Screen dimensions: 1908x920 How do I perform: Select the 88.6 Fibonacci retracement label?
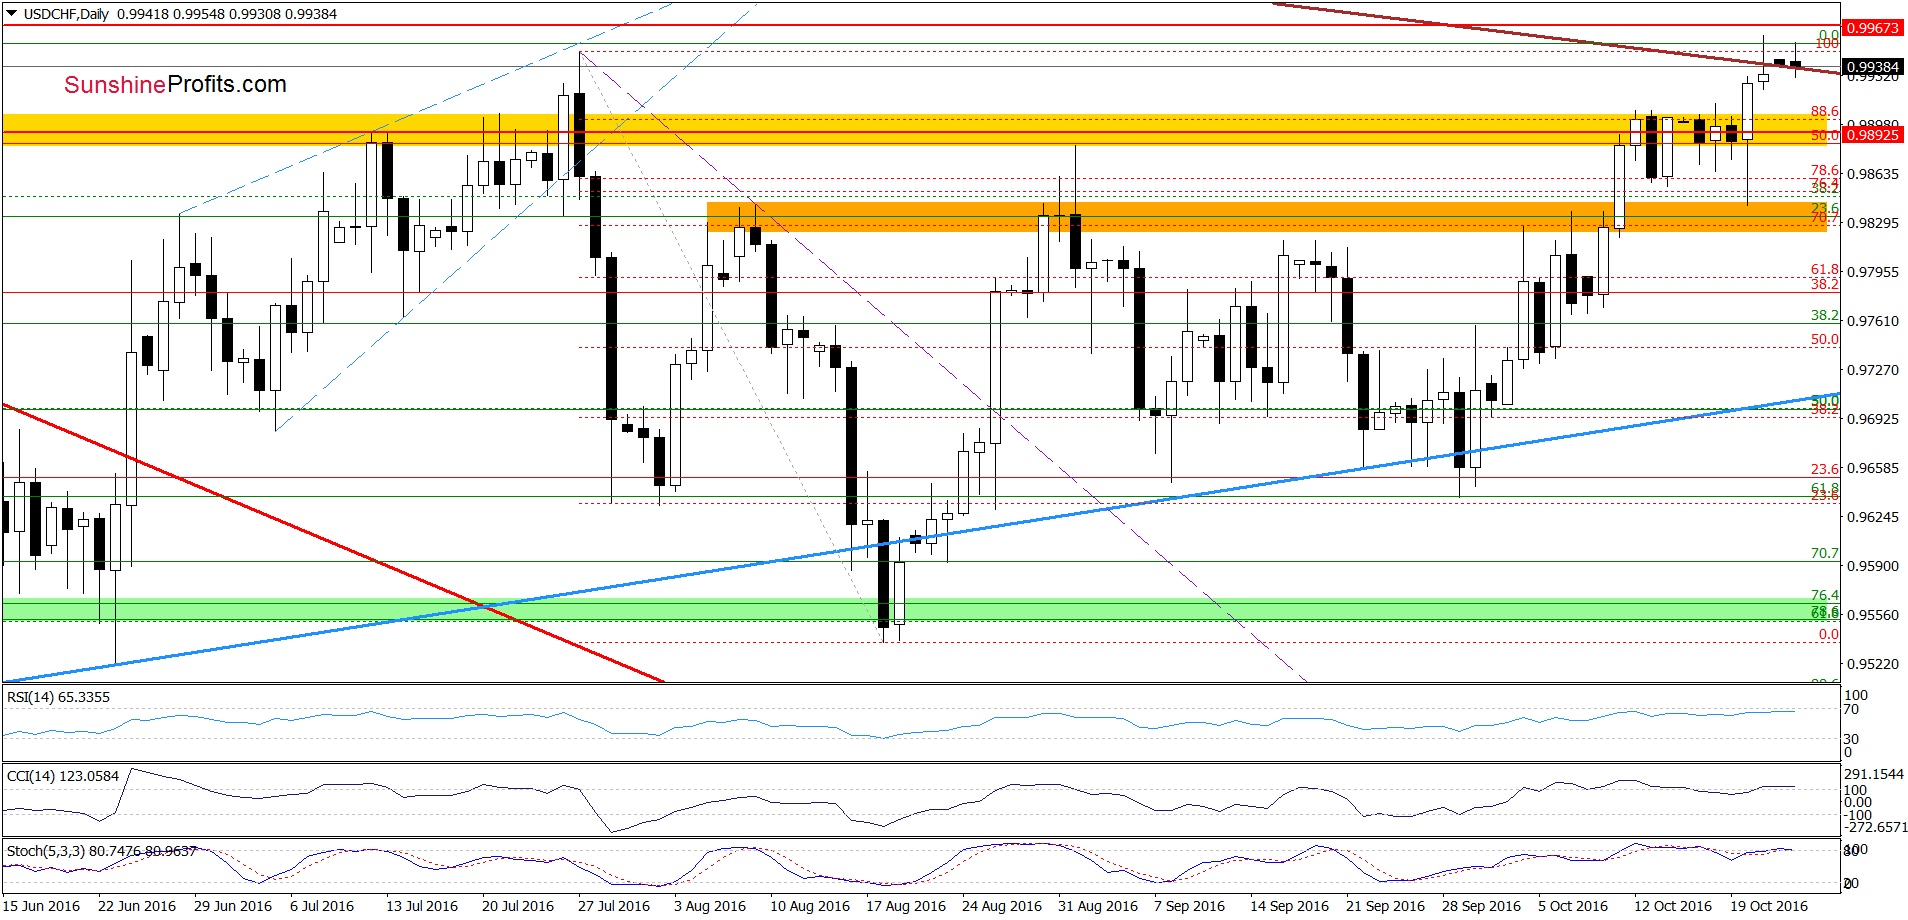1825,111
